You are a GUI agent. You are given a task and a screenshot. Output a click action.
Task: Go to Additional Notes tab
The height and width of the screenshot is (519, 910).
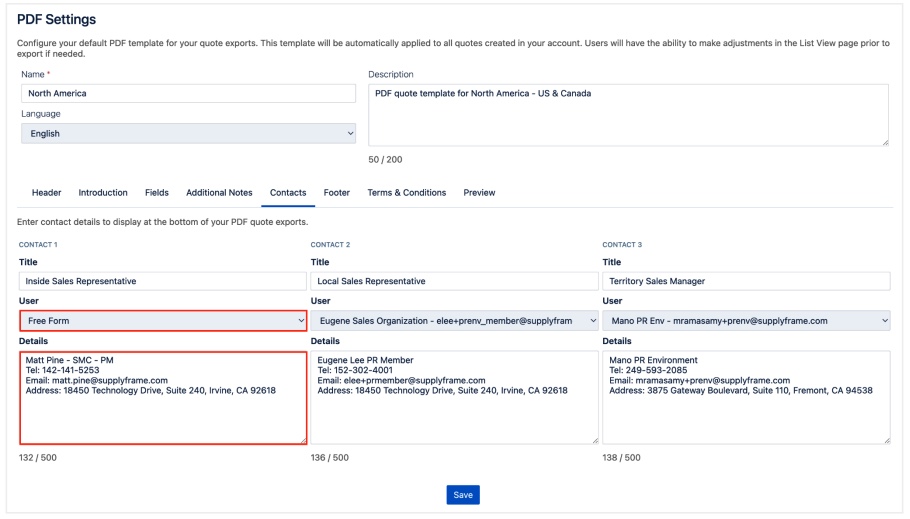219,193
